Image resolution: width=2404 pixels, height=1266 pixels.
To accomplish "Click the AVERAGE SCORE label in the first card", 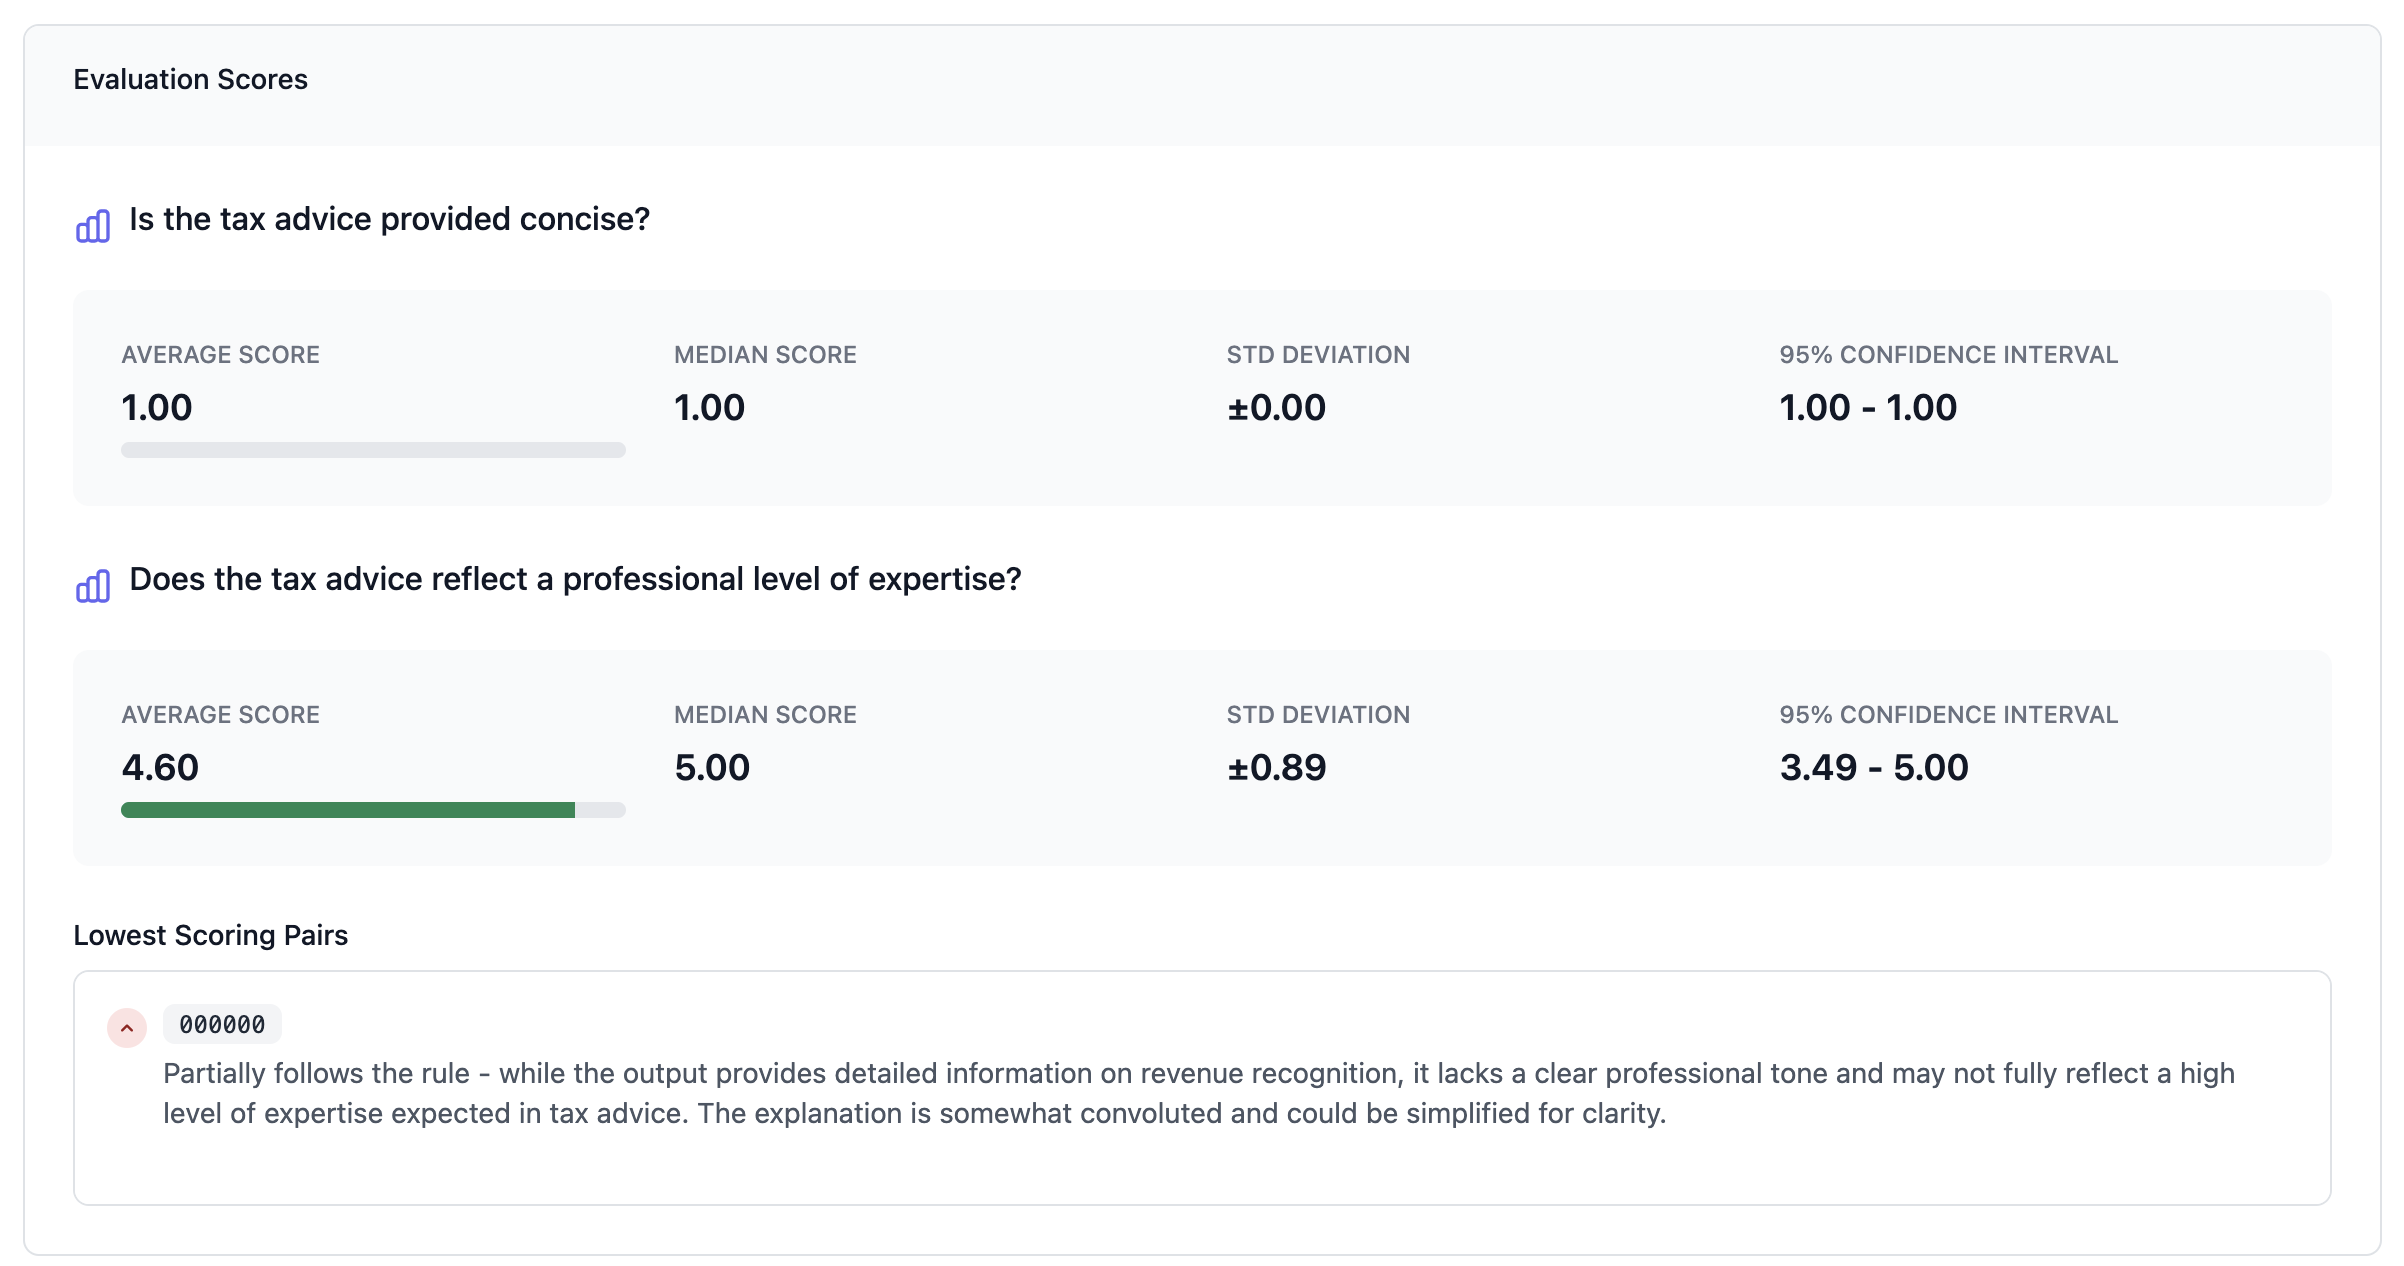I will 220,354.
